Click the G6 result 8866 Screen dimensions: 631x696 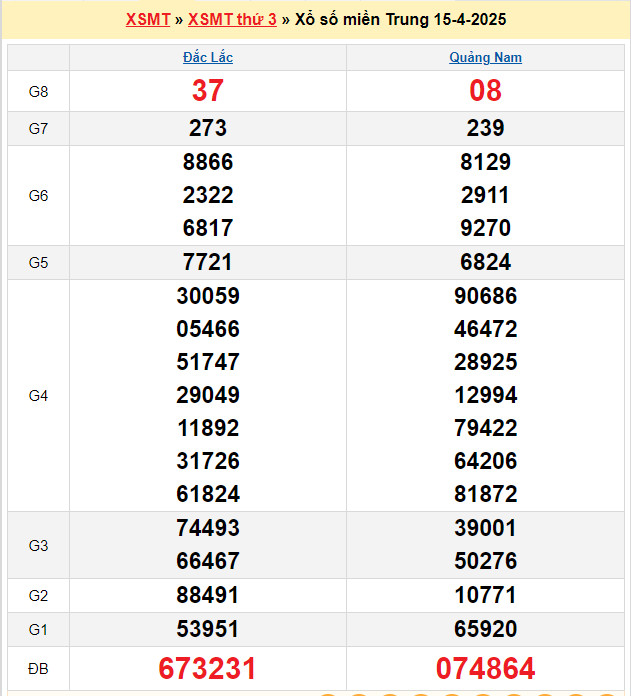[x=208, y=162]
